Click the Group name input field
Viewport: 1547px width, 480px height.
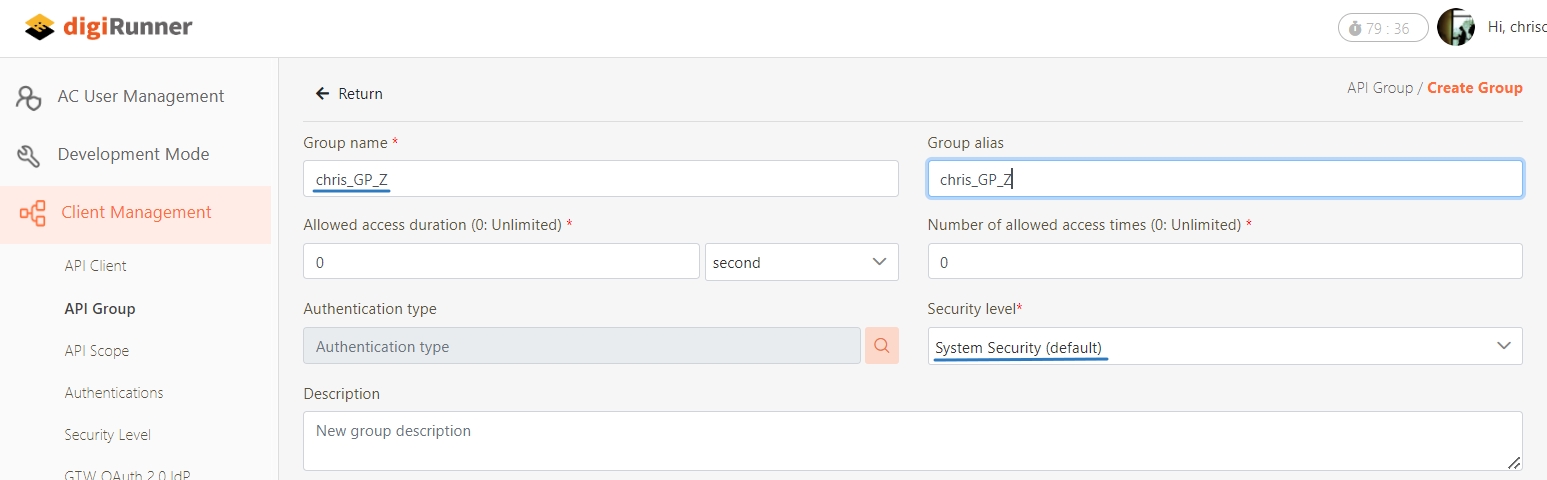coord(600,179)
